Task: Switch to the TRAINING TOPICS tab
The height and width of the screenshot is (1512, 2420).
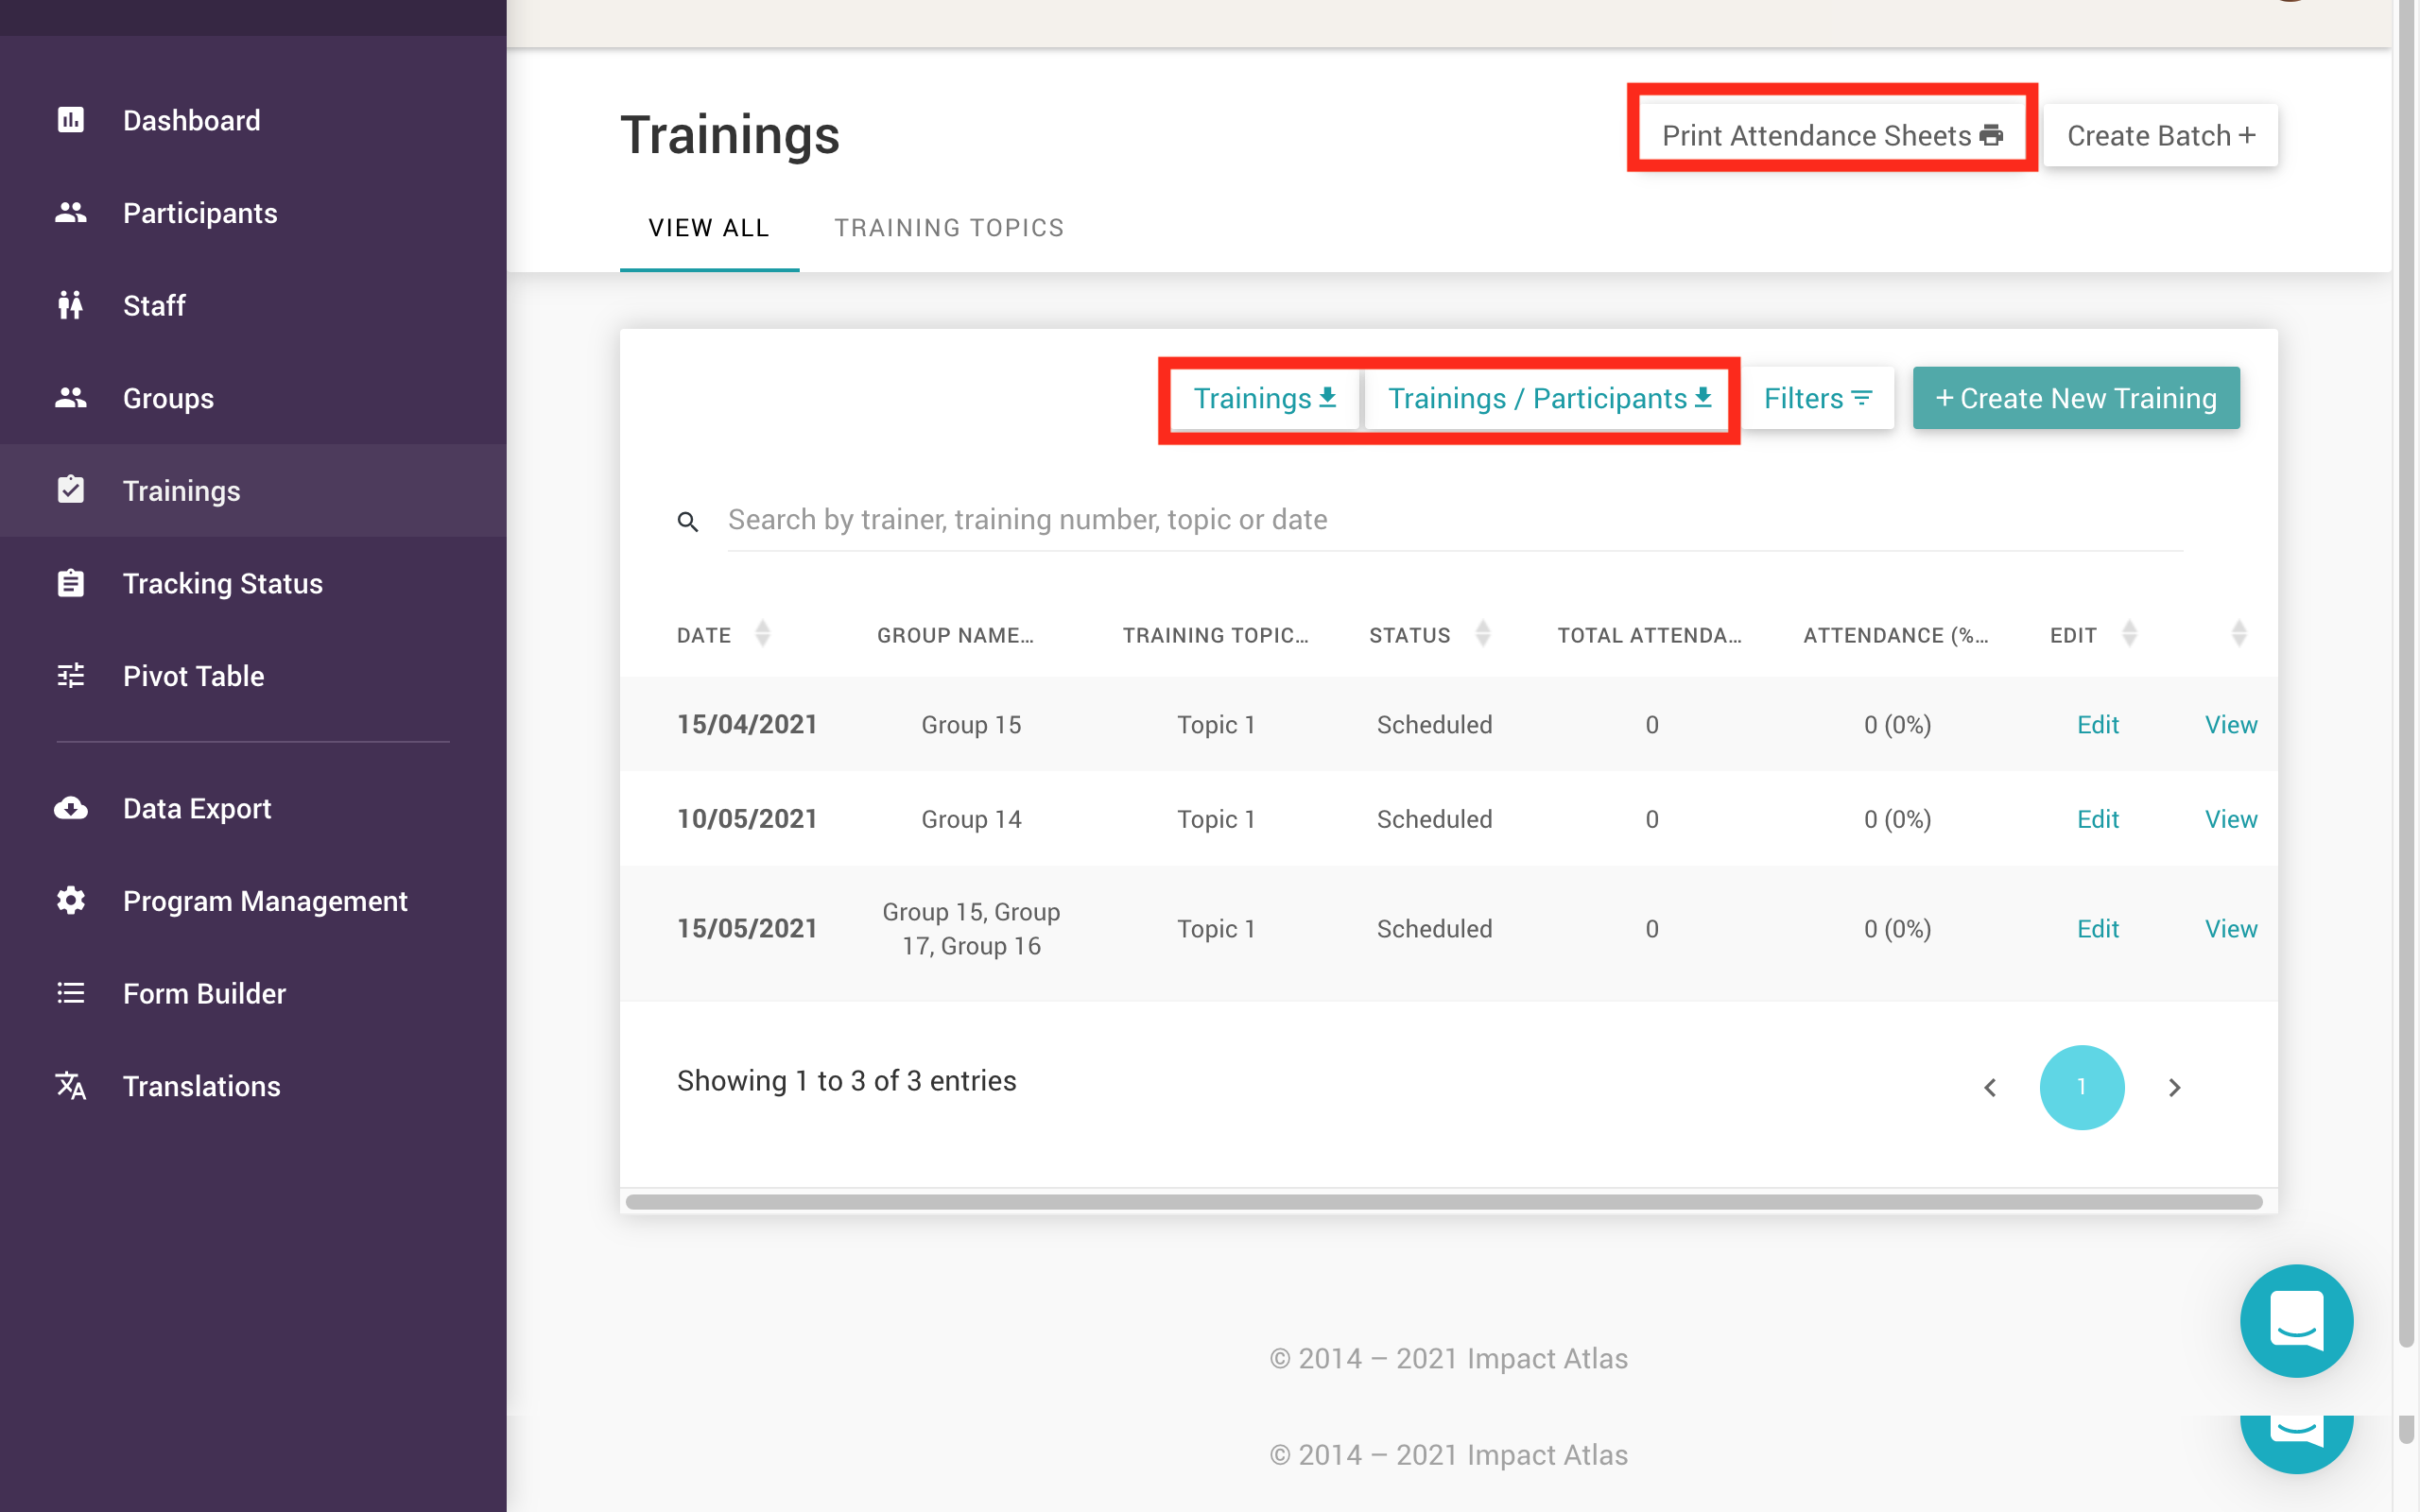Action: coord(949,227)
